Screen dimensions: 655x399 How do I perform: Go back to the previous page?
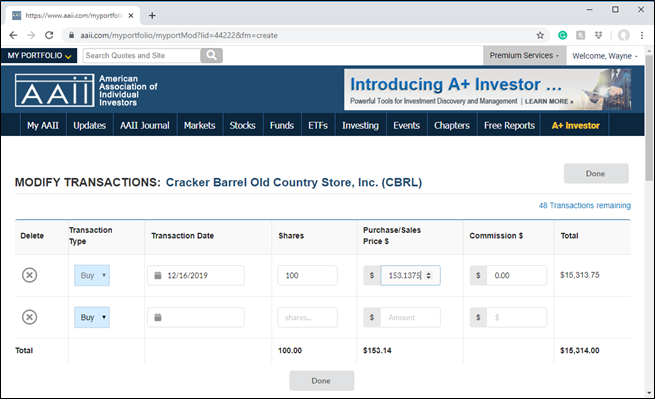pos(13,36)
